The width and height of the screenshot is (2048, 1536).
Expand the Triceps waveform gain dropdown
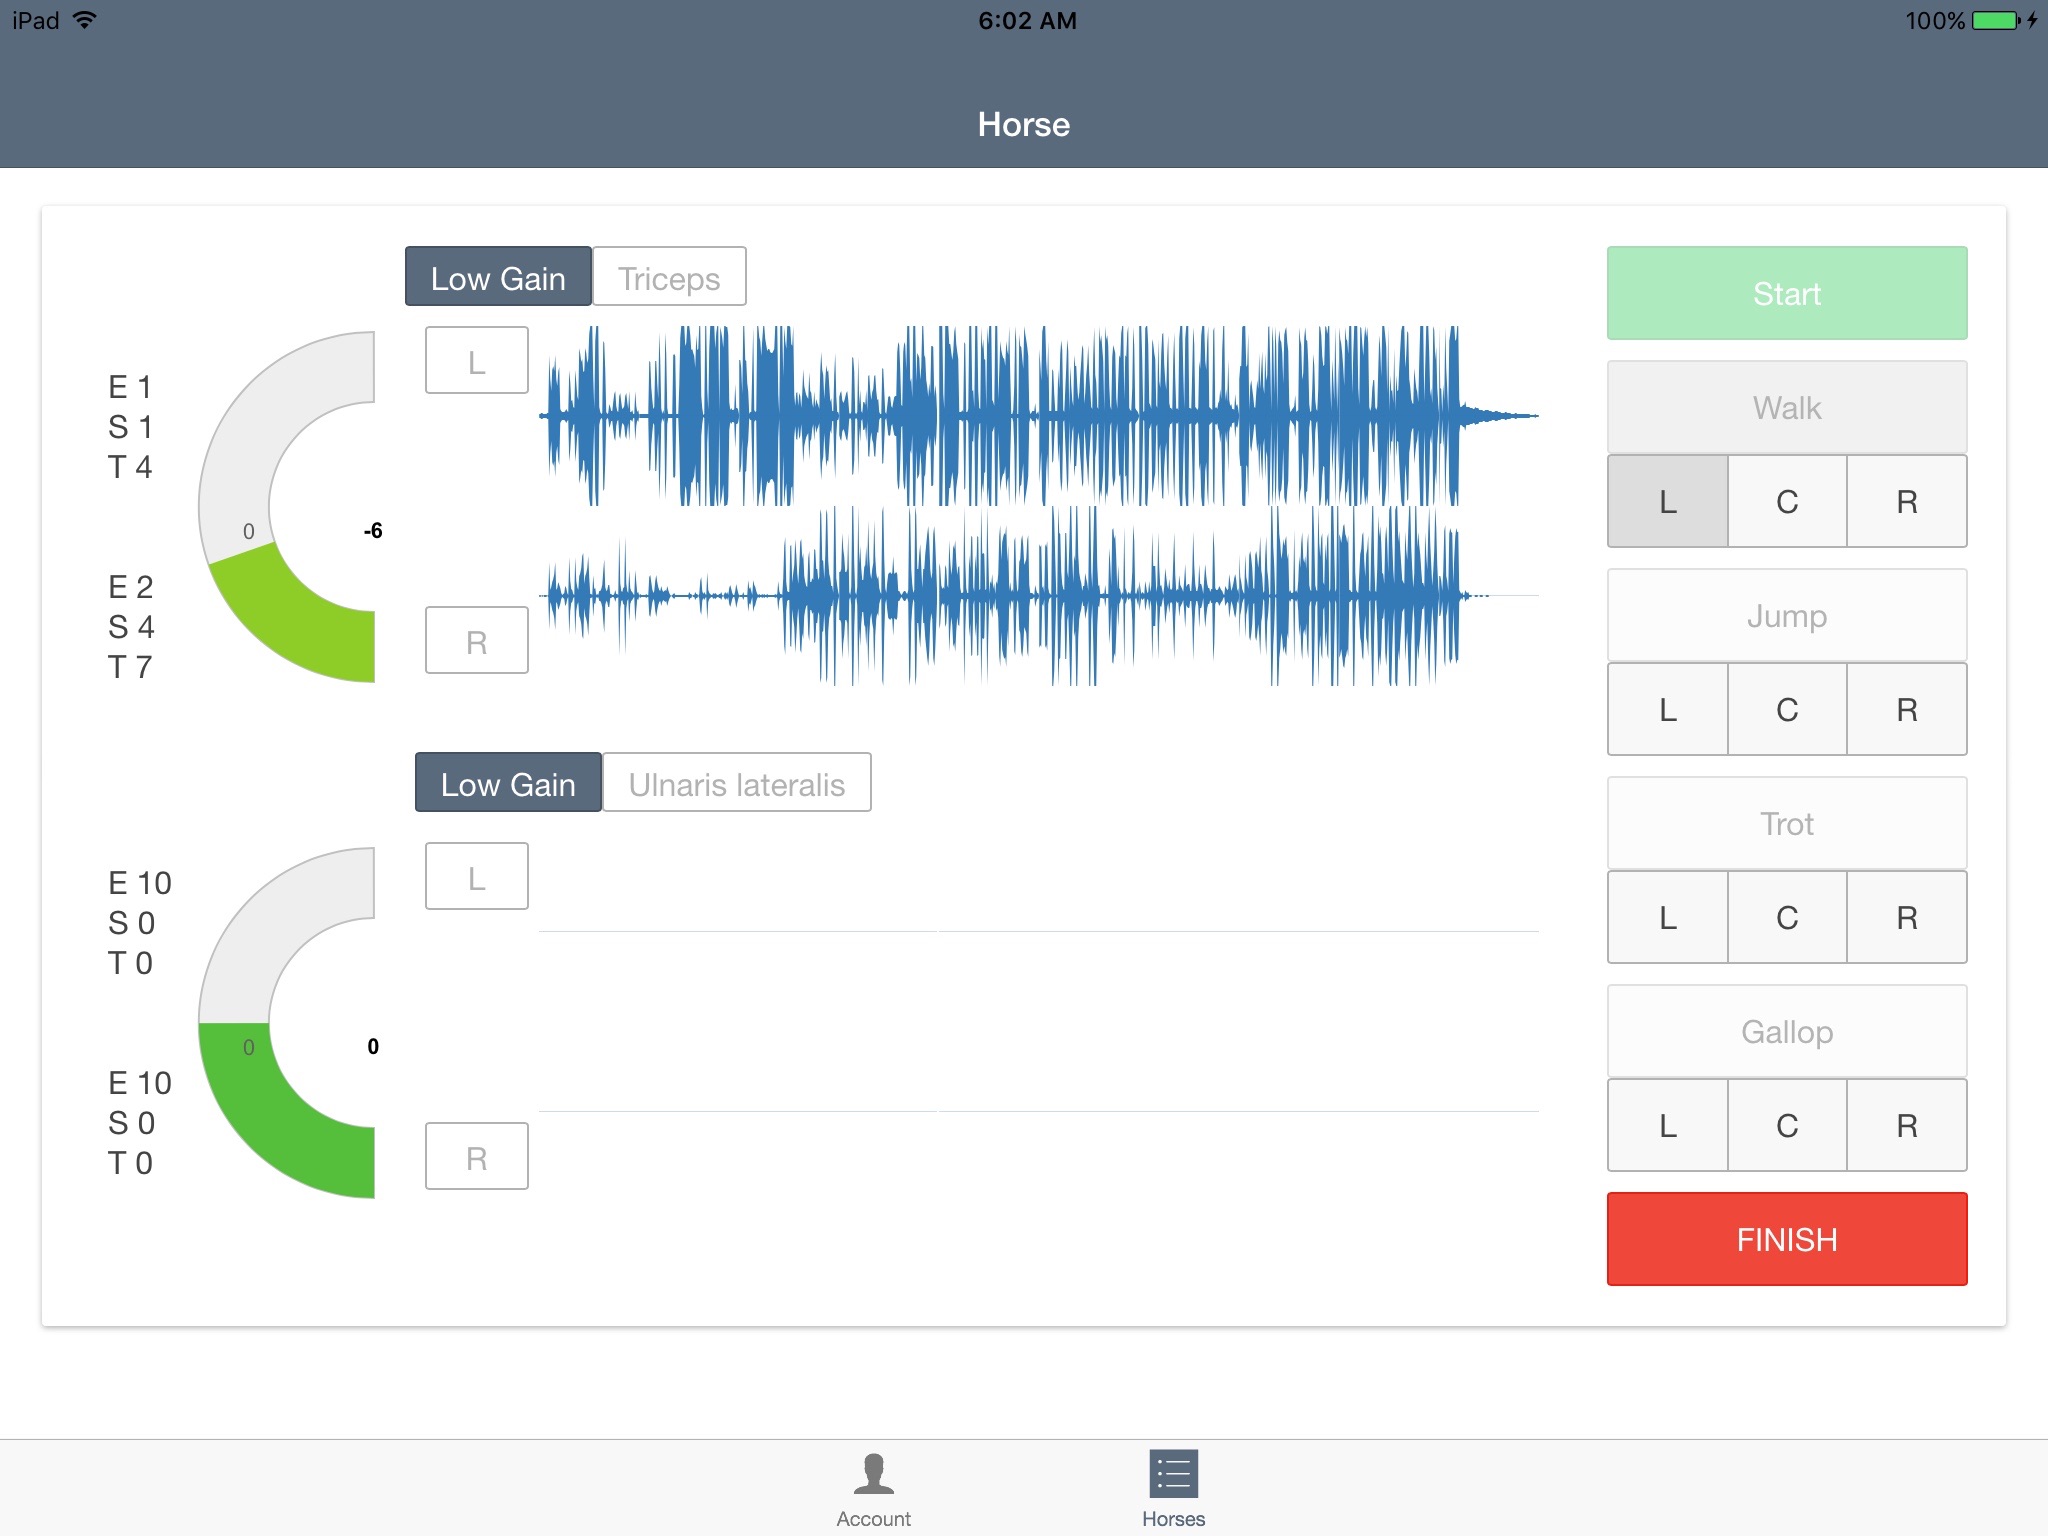tap(495, 276)
